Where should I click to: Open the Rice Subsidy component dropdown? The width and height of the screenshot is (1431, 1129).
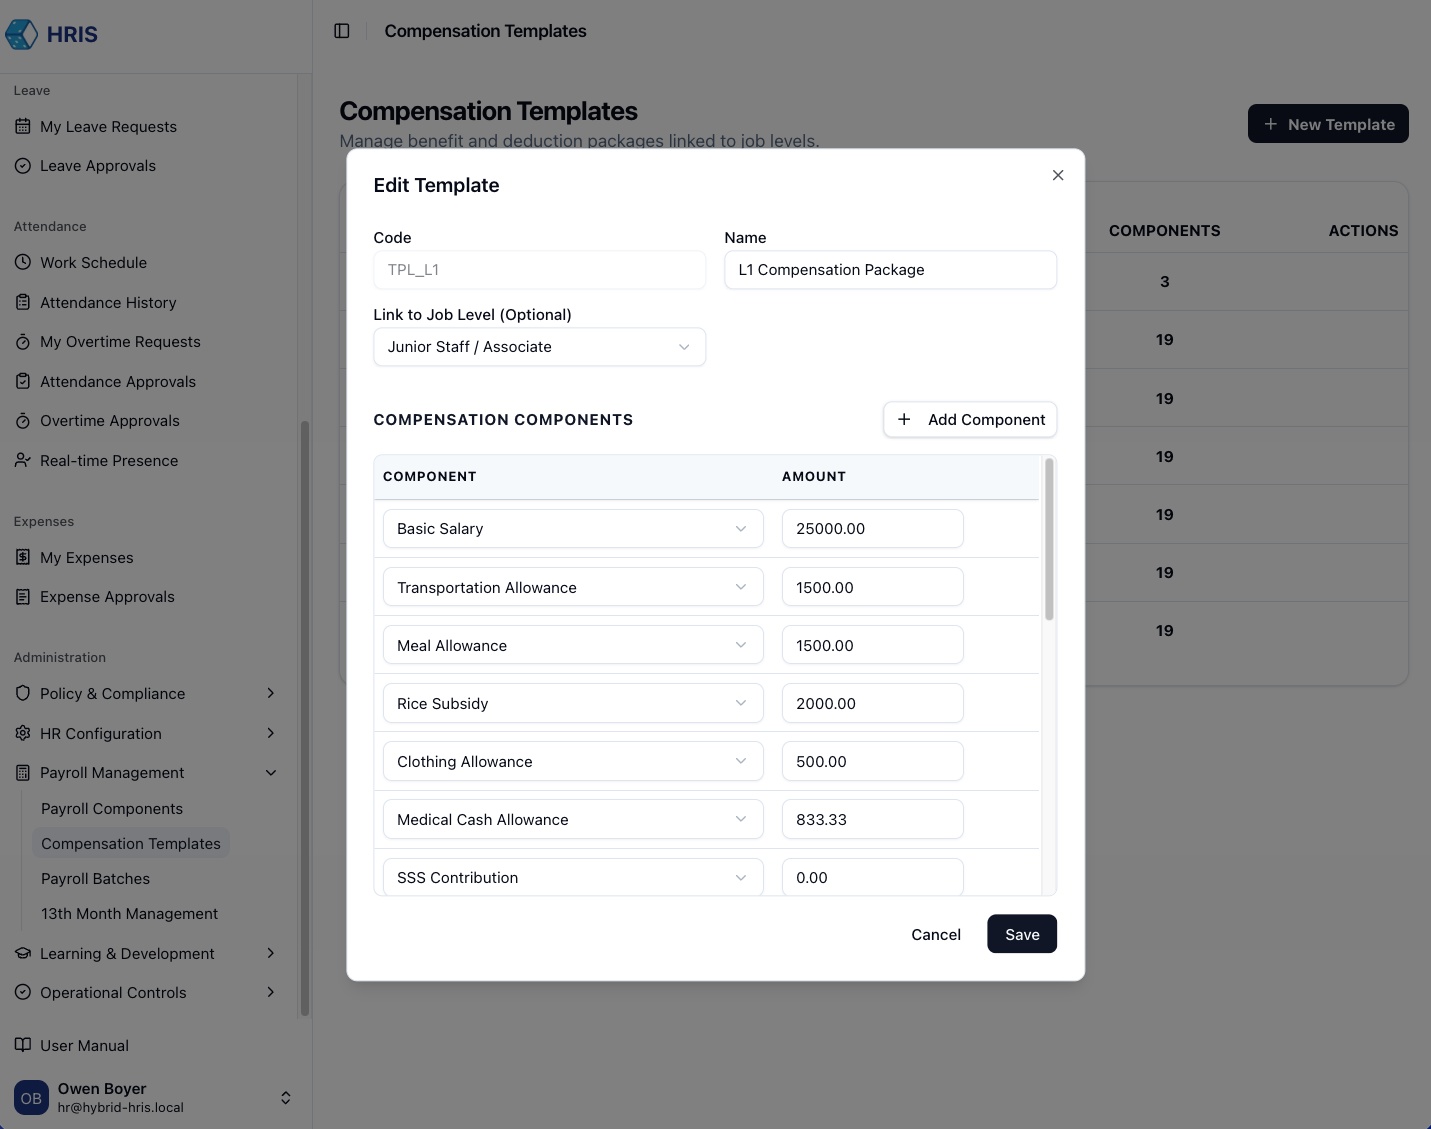(572, 704)
